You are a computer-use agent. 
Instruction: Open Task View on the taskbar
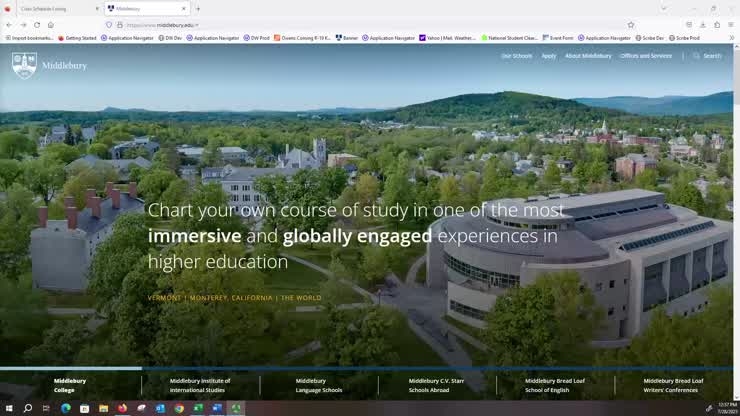(46, 408)
